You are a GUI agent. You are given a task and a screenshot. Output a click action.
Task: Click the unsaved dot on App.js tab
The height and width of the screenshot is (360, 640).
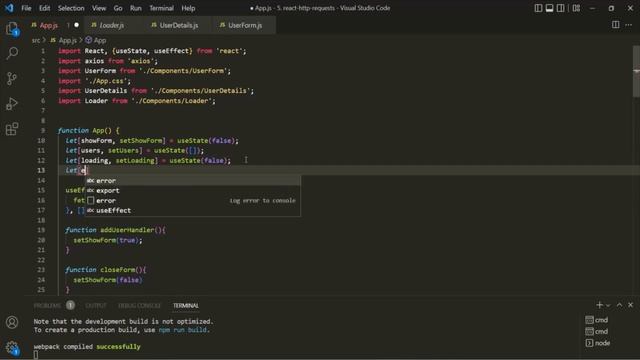click(76, 25)
